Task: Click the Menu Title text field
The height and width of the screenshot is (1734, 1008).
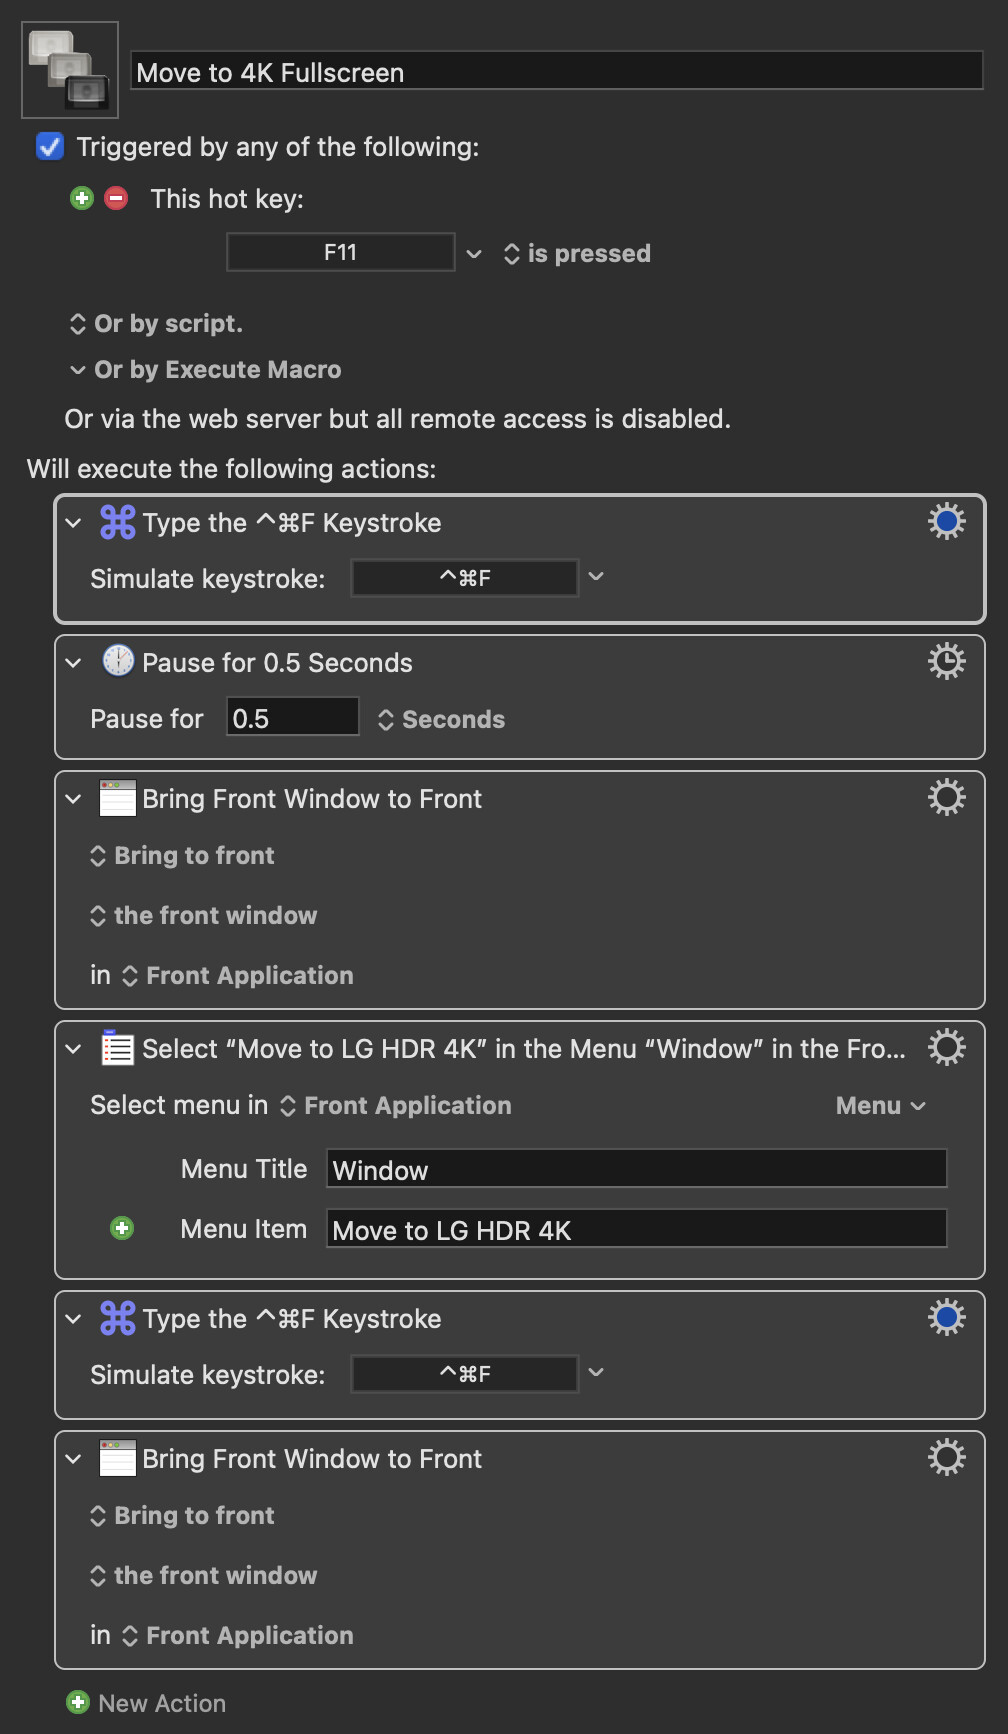Action: click(636, 1169)
